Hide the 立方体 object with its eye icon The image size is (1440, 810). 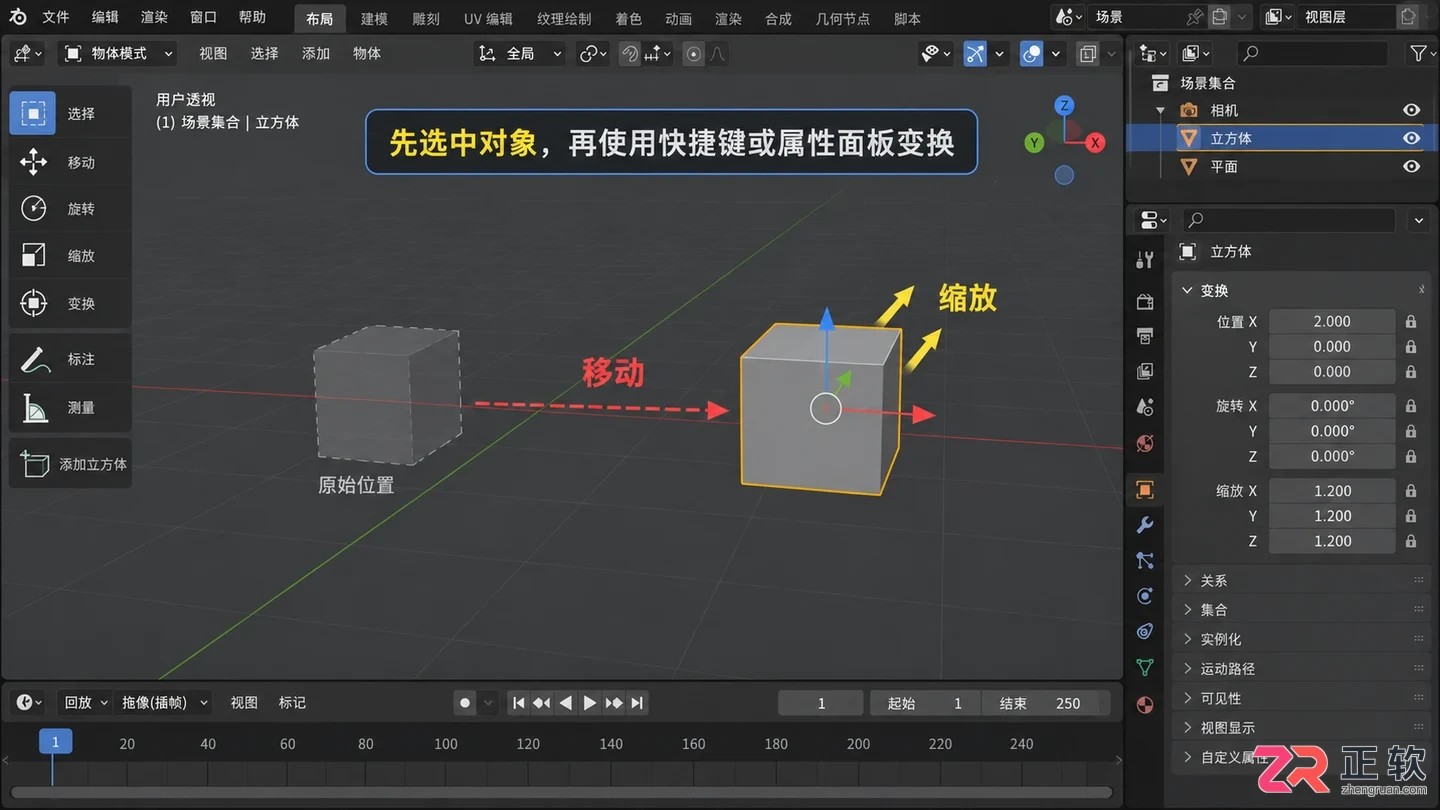[x=1411, y=138]
